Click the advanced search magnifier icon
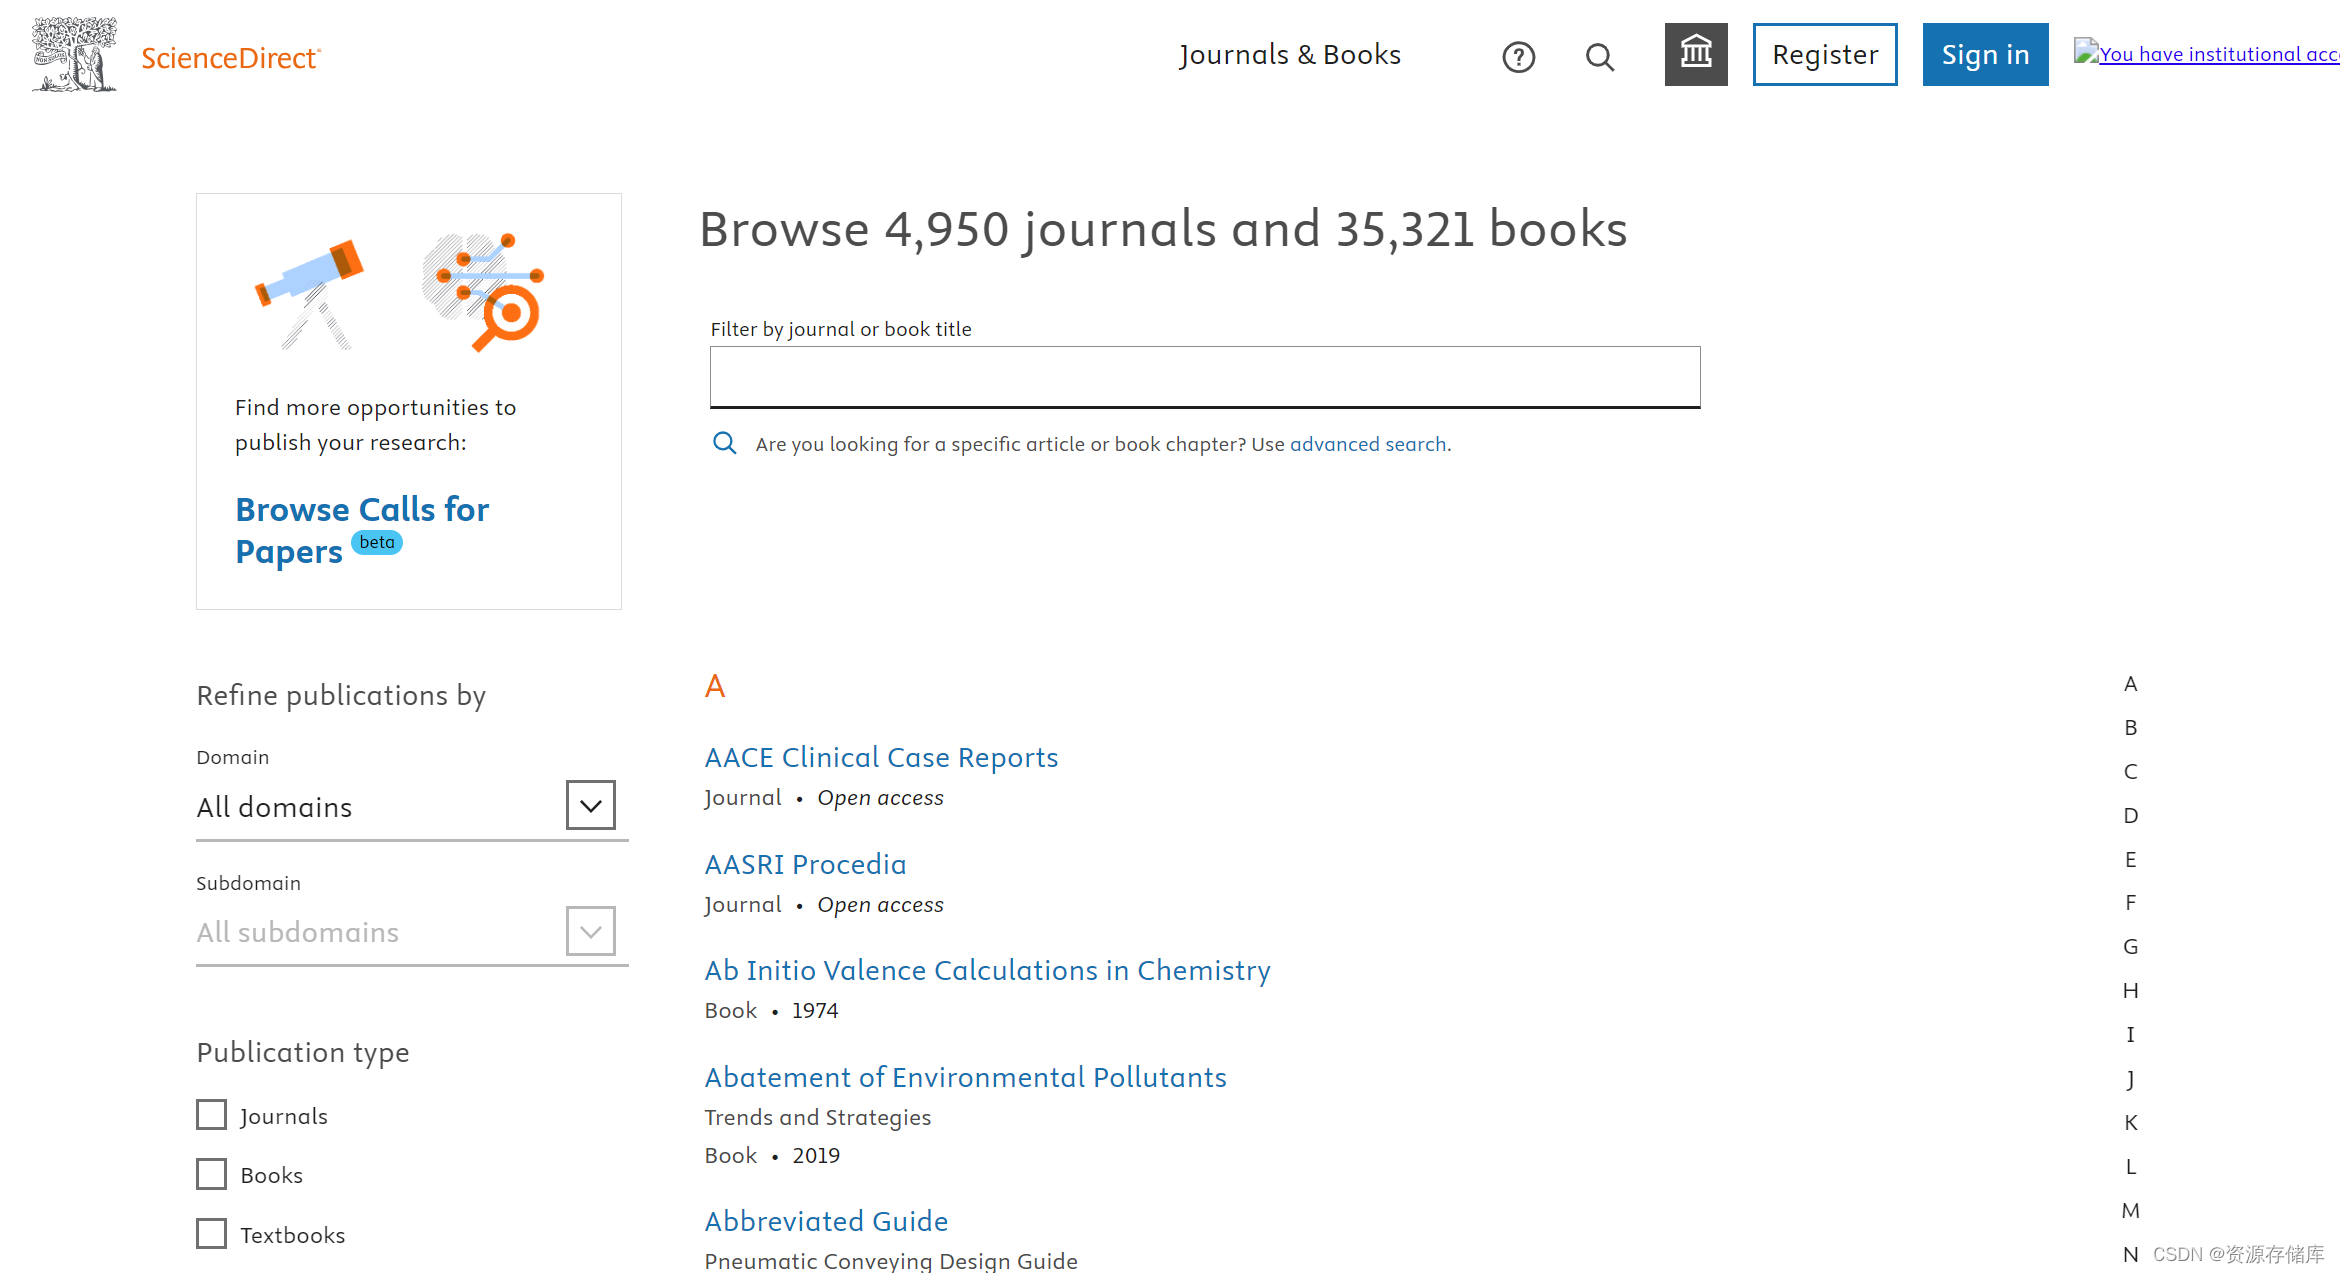The height and width of the screenshot is (1273, 2340). tap(724, 443)
